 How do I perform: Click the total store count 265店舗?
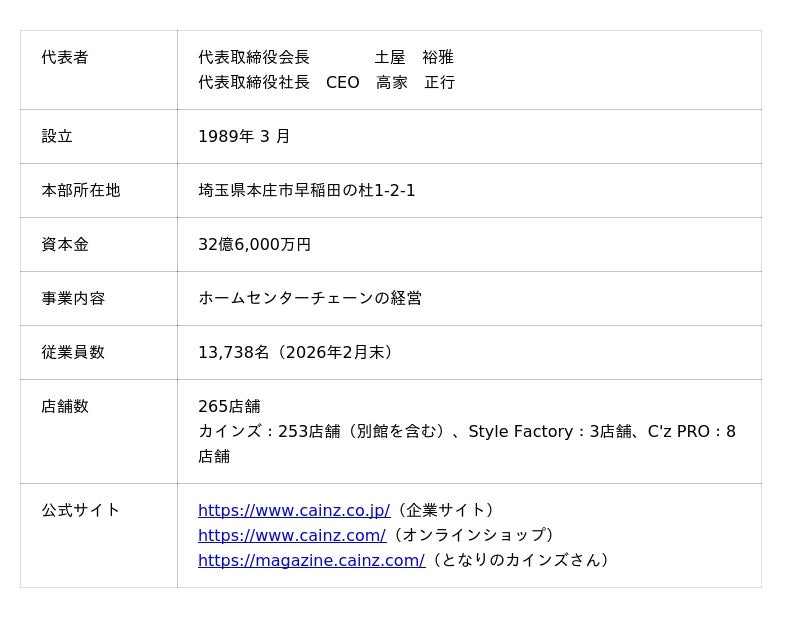tap(229, 406)
